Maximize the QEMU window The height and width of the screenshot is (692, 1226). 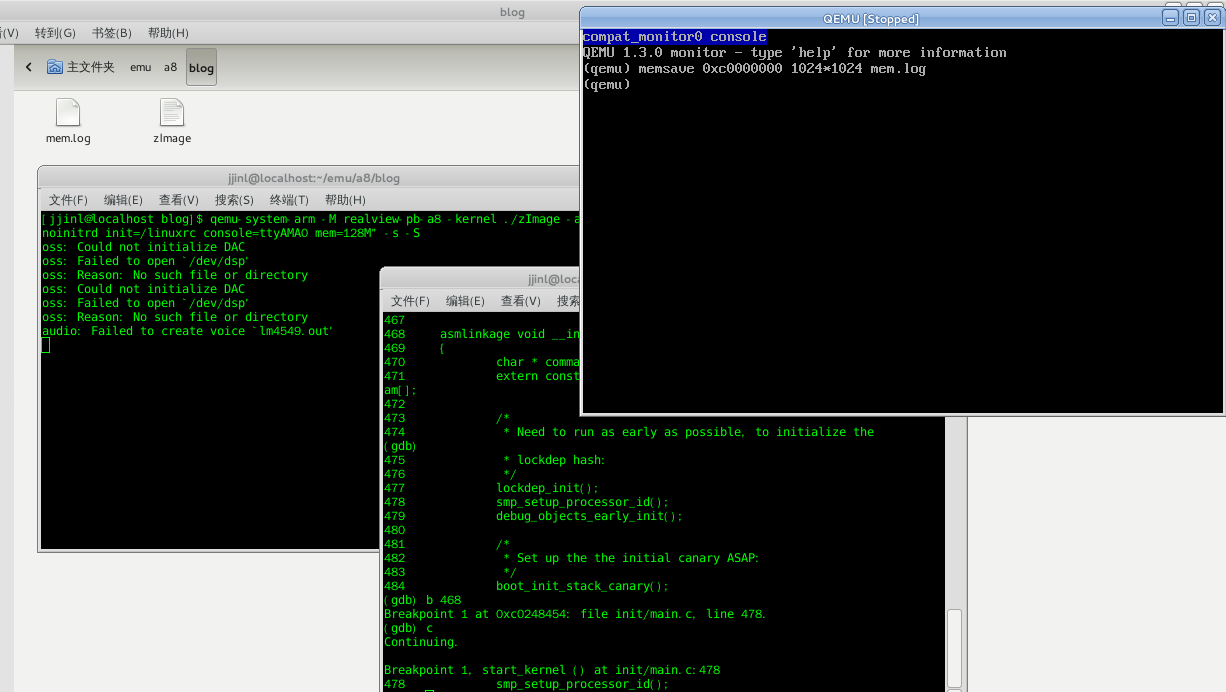[1191, 17]
